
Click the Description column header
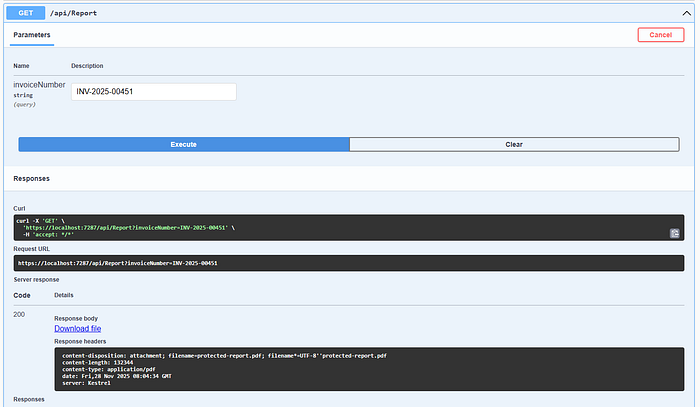(87, 66)
